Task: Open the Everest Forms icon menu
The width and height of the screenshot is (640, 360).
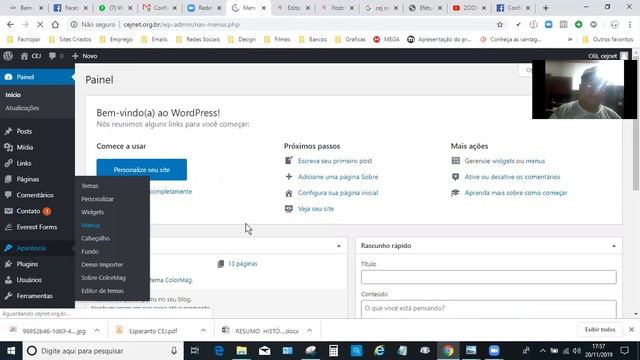Action: tap(9, 227)
